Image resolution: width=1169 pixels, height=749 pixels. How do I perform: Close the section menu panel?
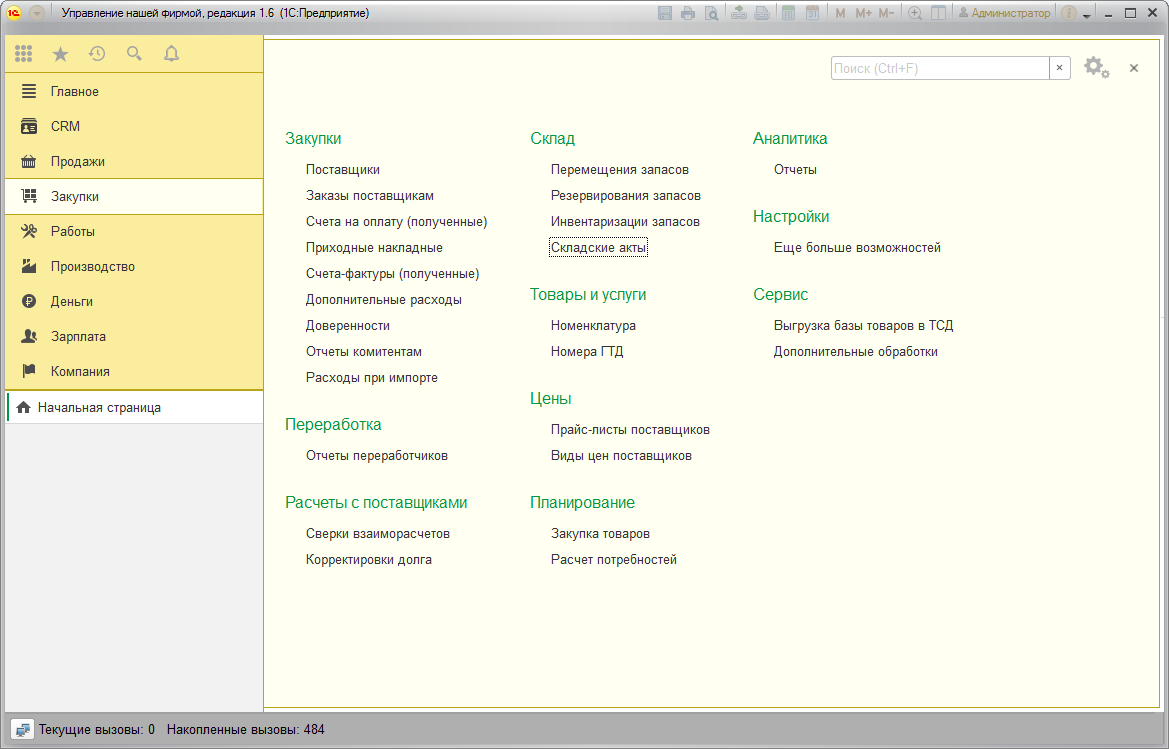1134,68
